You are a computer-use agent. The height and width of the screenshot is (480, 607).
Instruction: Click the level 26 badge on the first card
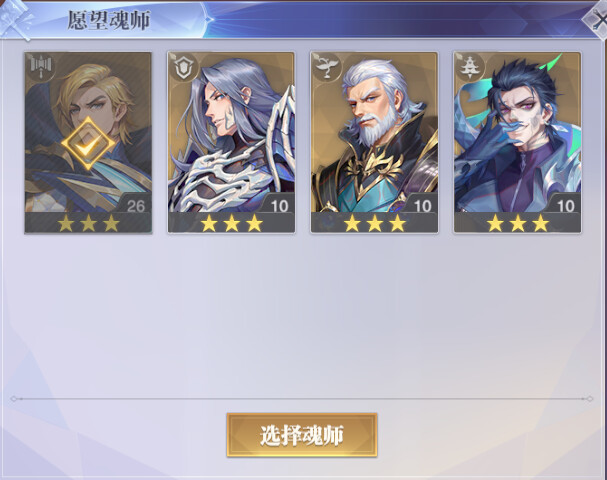135,204
